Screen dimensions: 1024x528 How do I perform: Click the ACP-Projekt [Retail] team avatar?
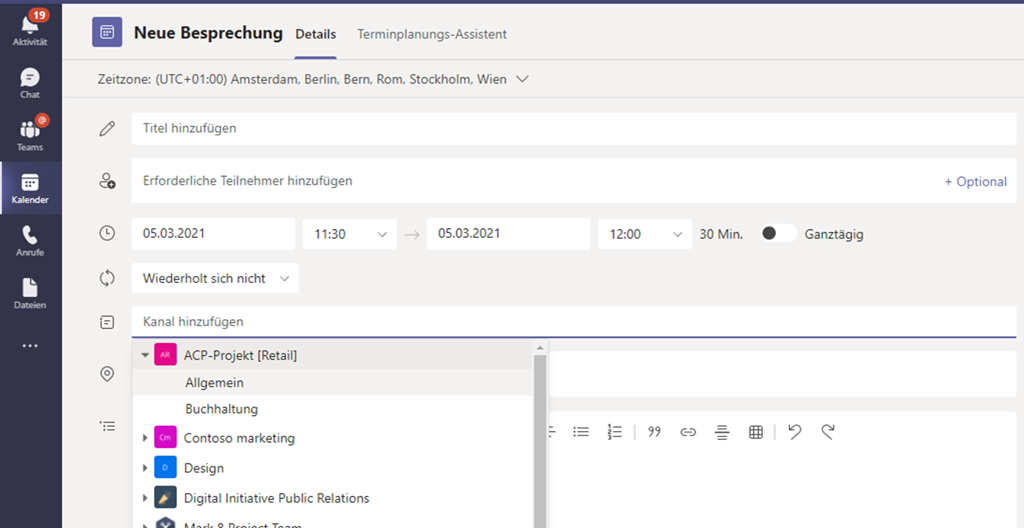point(165,355)
